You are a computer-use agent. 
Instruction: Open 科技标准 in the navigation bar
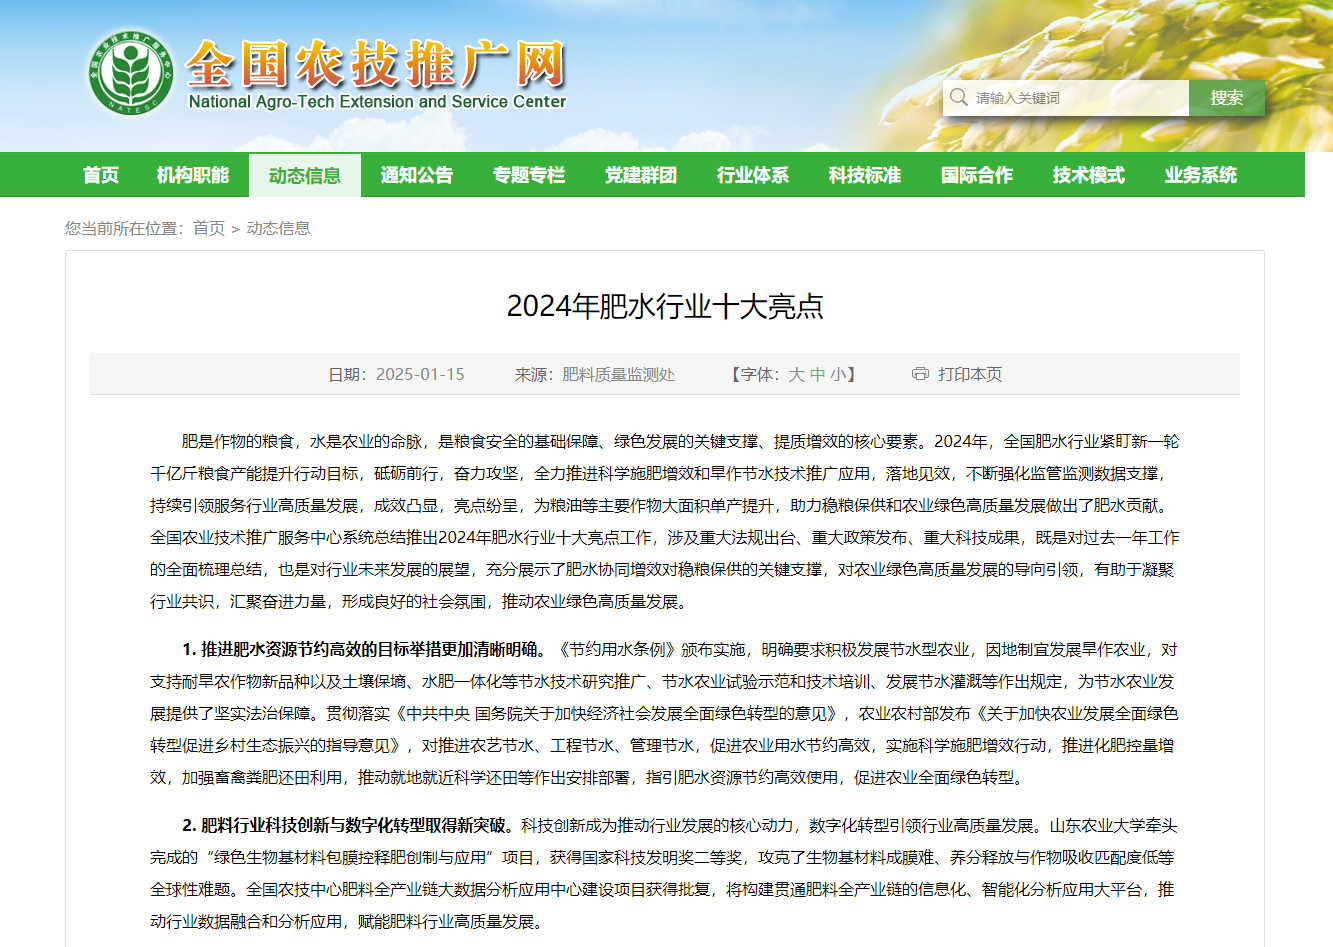(865, 175)
